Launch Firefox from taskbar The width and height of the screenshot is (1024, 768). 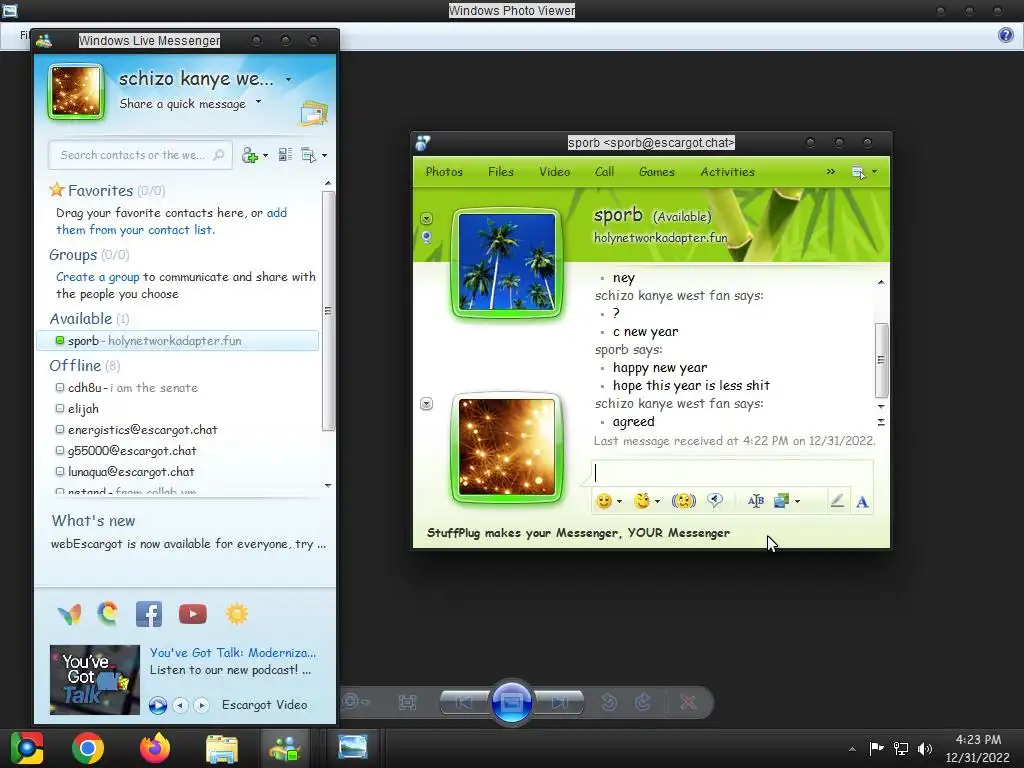click(x=155, y=748)
